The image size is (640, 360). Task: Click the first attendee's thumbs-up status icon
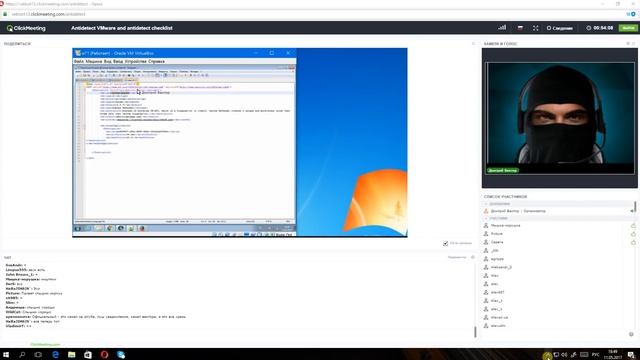pyautogui.click(x=633, y=225)
